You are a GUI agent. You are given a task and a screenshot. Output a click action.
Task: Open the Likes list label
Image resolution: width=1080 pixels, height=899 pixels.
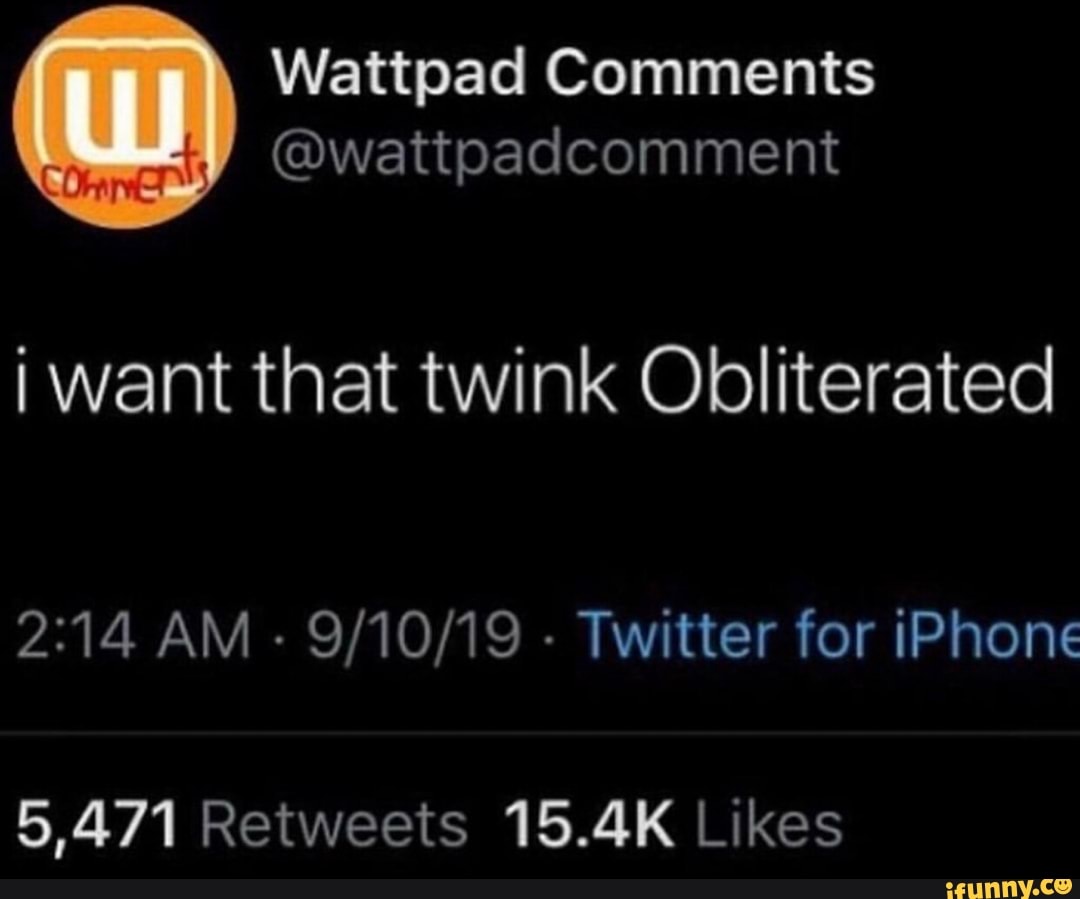point(769,823)
